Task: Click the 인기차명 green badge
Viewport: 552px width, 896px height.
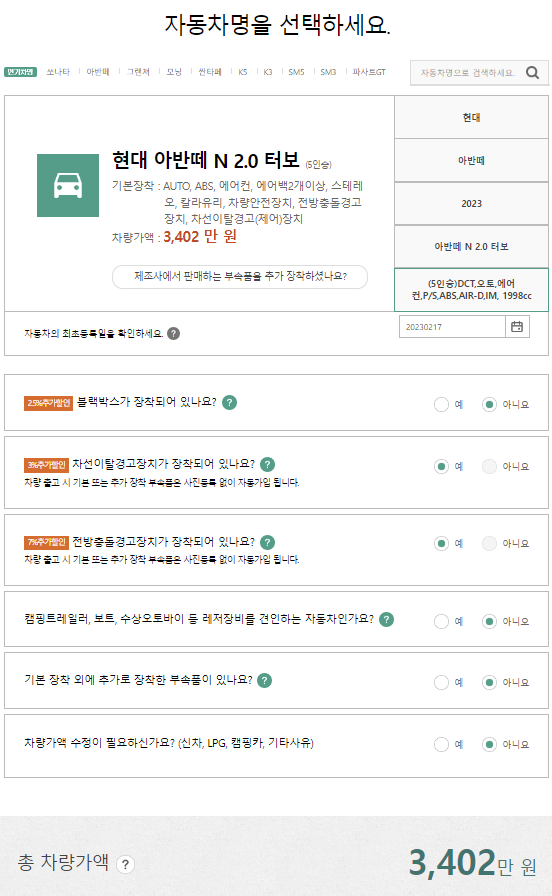Action: (21, 72)
